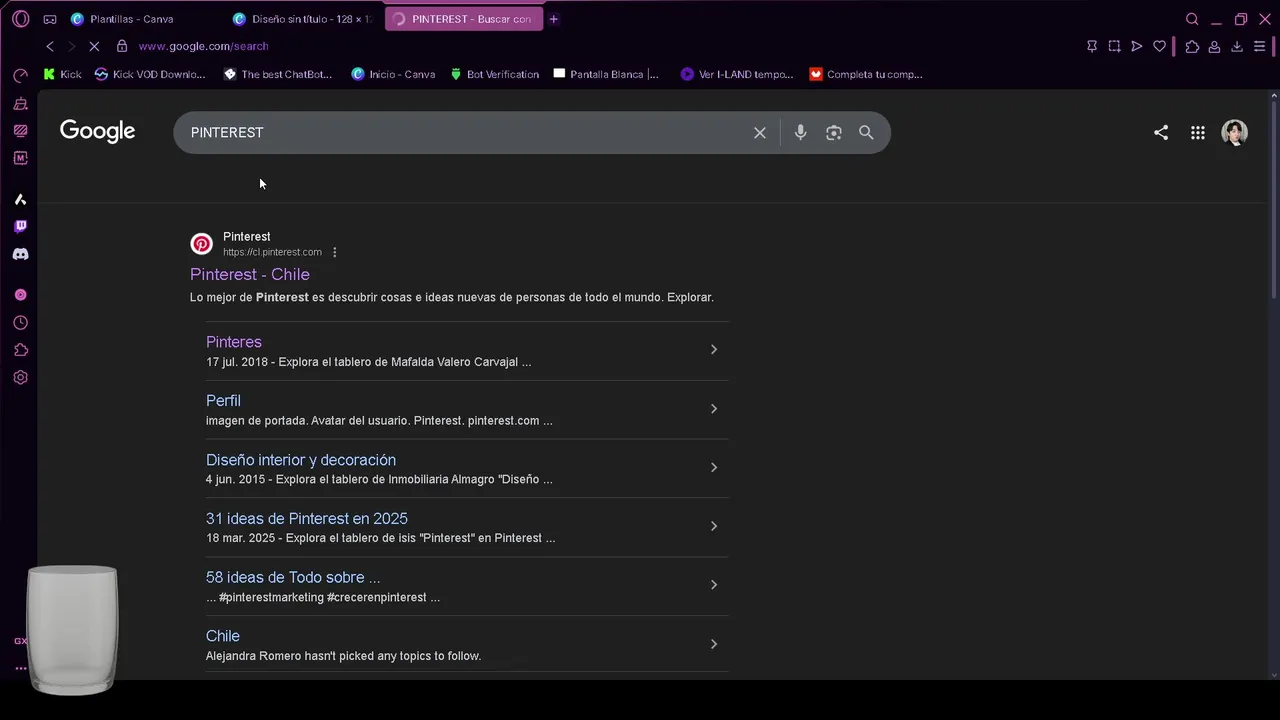Add page to bookmarks with heart icon
Image resolution: width=1280 pixels, height=720 pixels.
pyautogui.click(x=1160, y=46)
